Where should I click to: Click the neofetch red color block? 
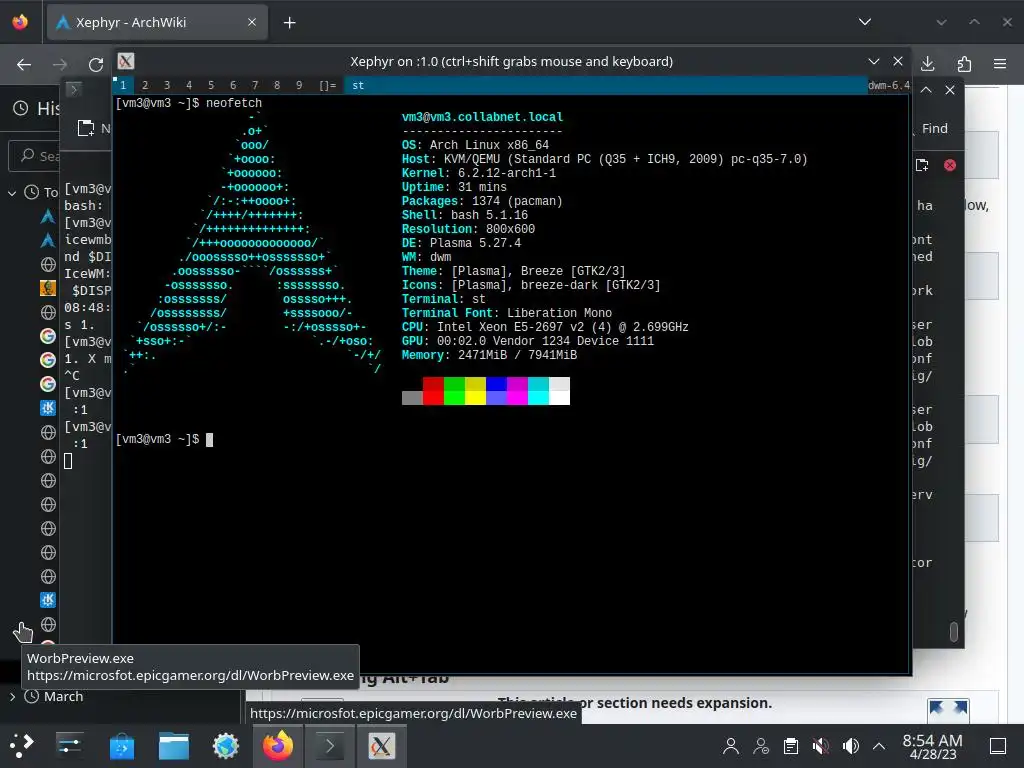point(433,391)
